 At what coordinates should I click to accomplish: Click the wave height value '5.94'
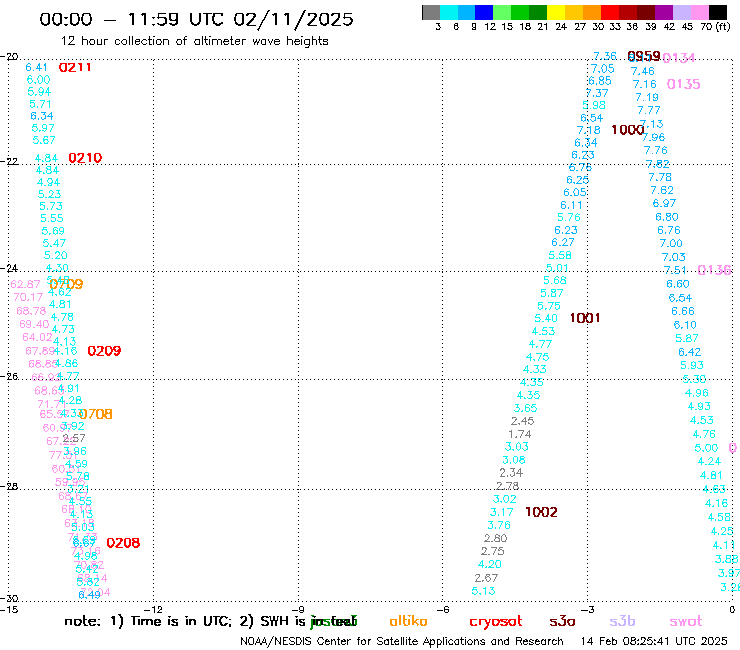coord(39,92)
